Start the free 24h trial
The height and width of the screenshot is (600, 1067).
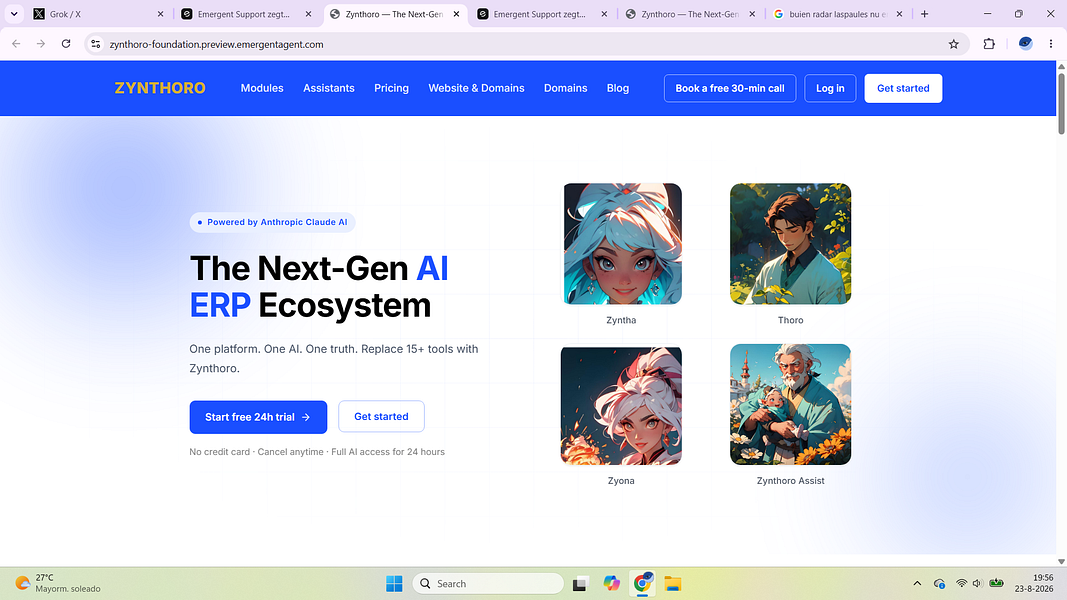258,417
